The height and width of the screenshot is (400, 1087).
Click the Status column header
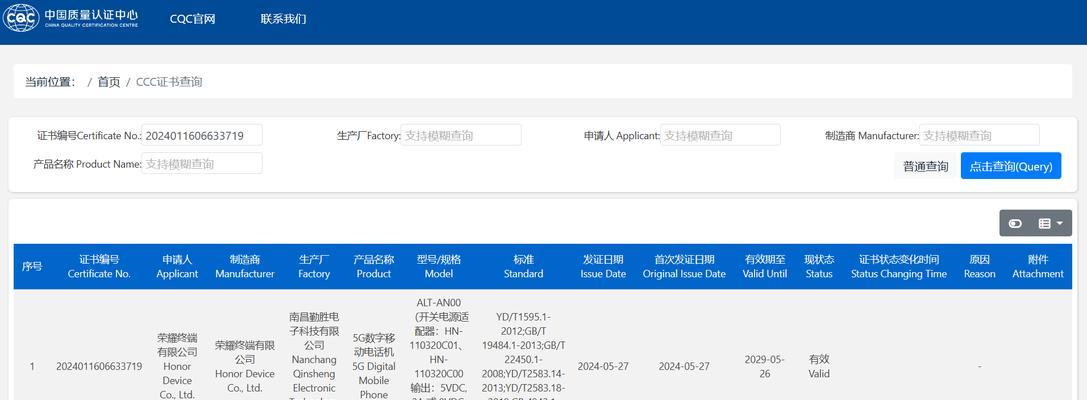pos(819,267)
